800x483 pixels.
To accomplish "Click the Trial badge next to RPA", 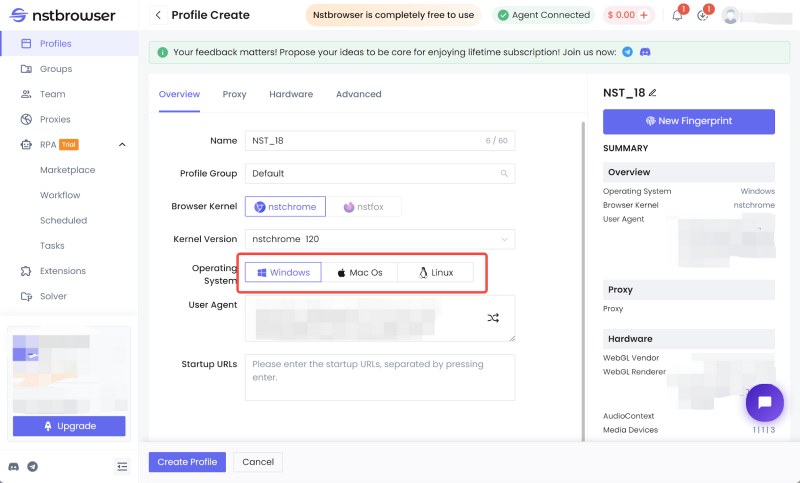I will click(69, 145).
